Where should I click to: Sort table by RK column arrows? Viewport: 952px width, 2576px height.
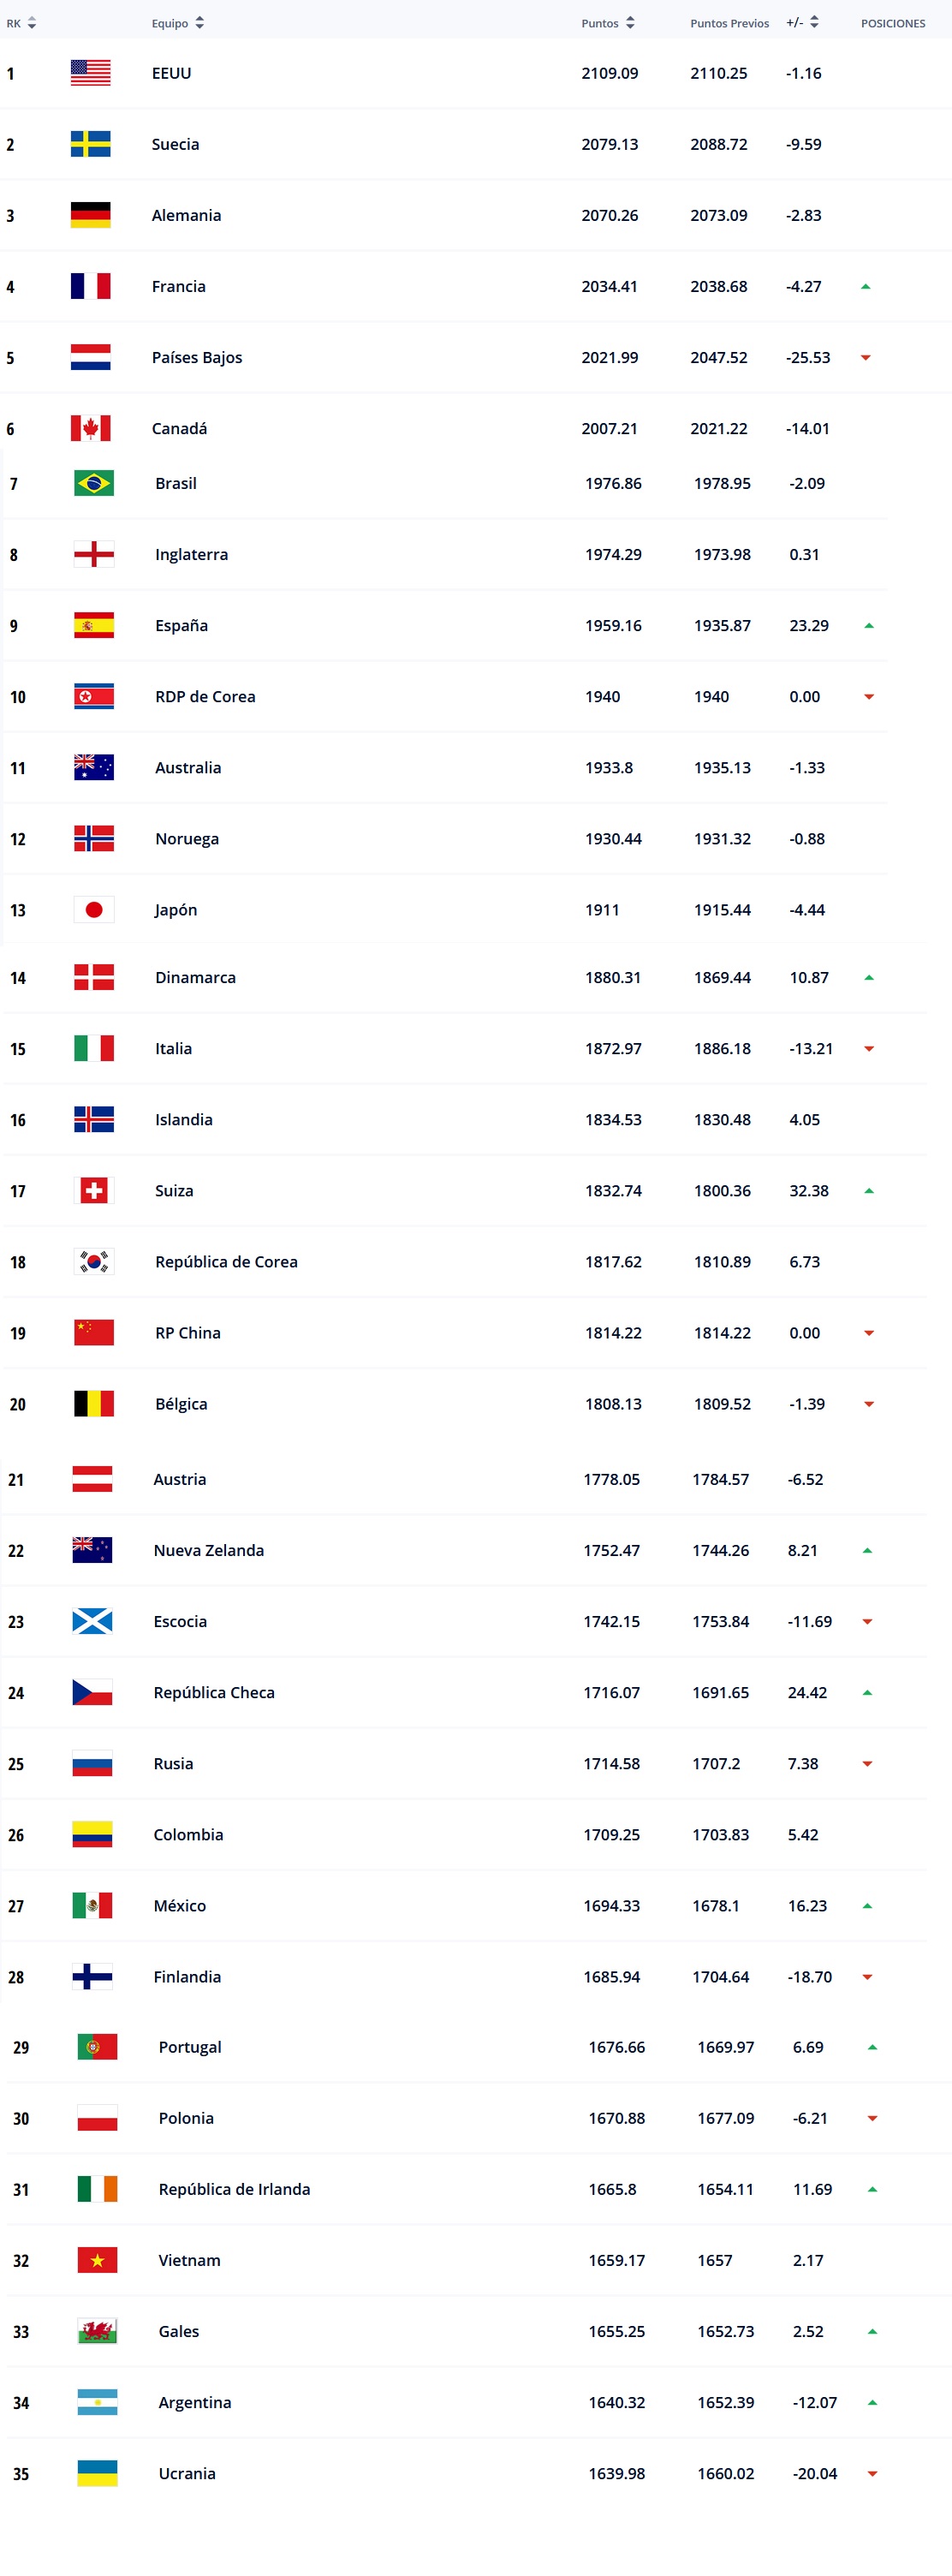click(32, 23)
